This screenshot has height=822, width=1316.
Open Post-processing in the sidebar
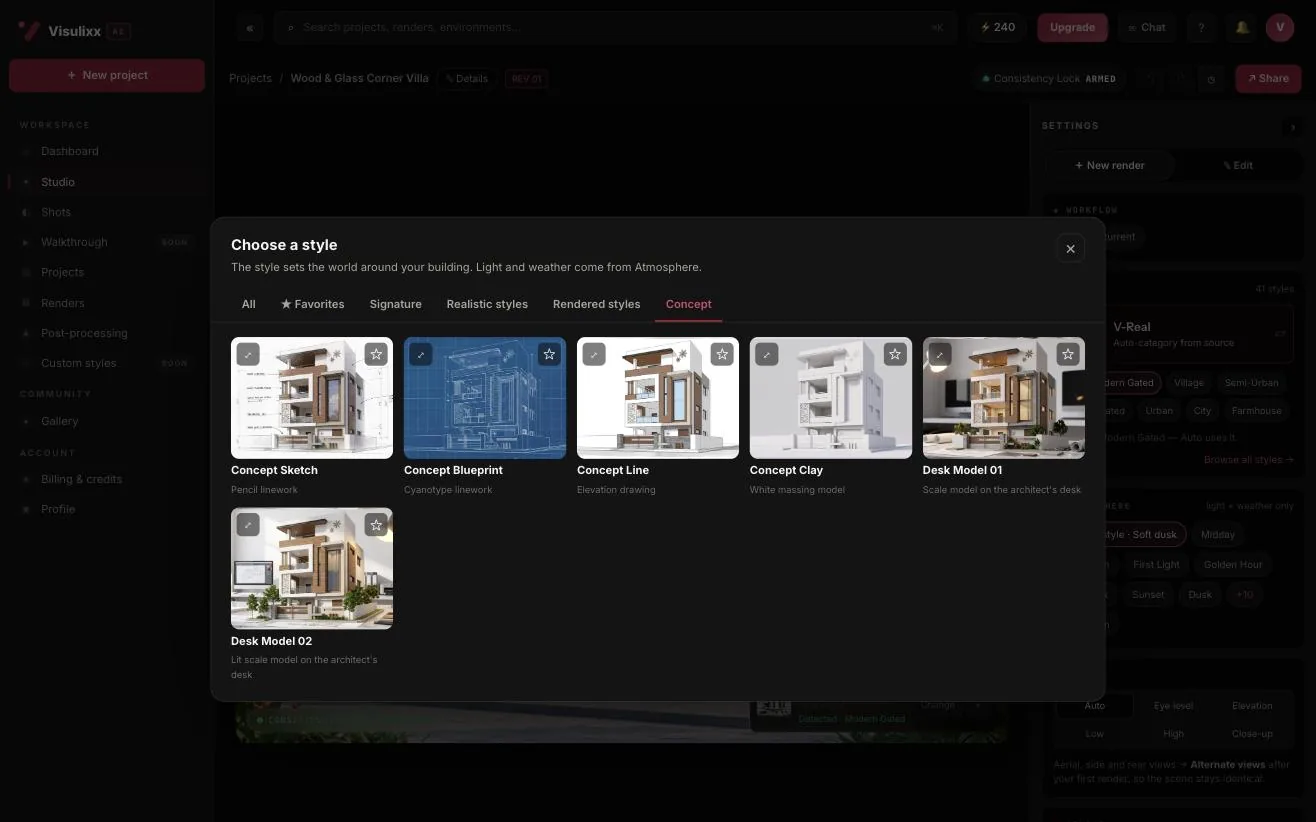(x=105, y=333)
